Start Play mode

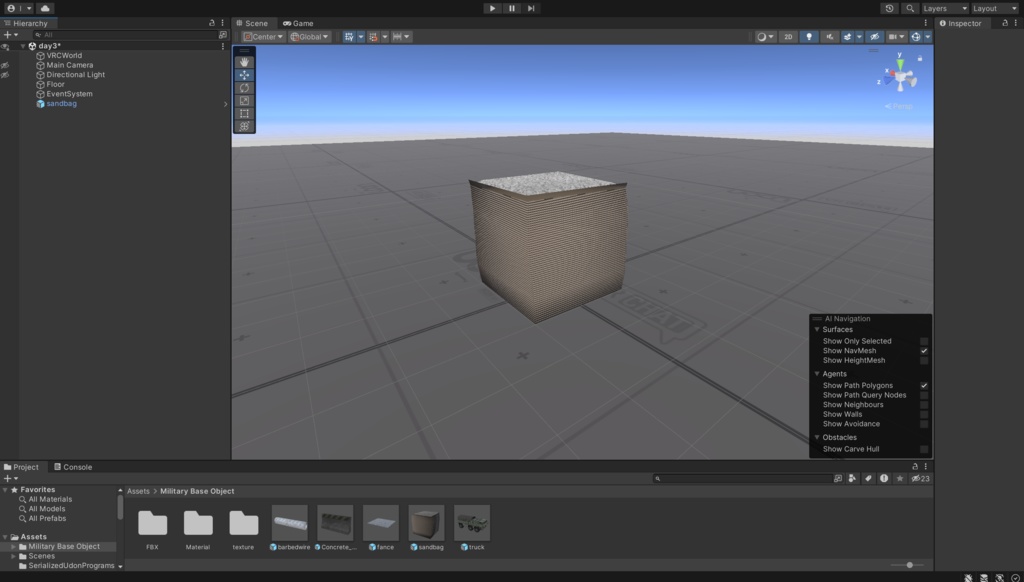pyautogui.click(x=492, y=8)
